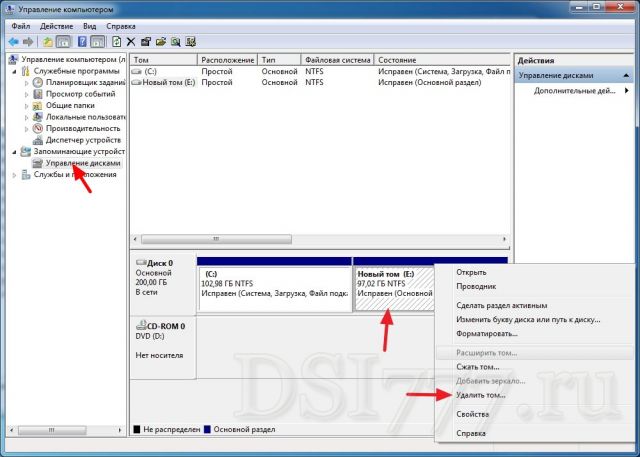Click drive icon of Новый том (E:) row
Viewport: 640px width, 457px height.
point(136,82)
